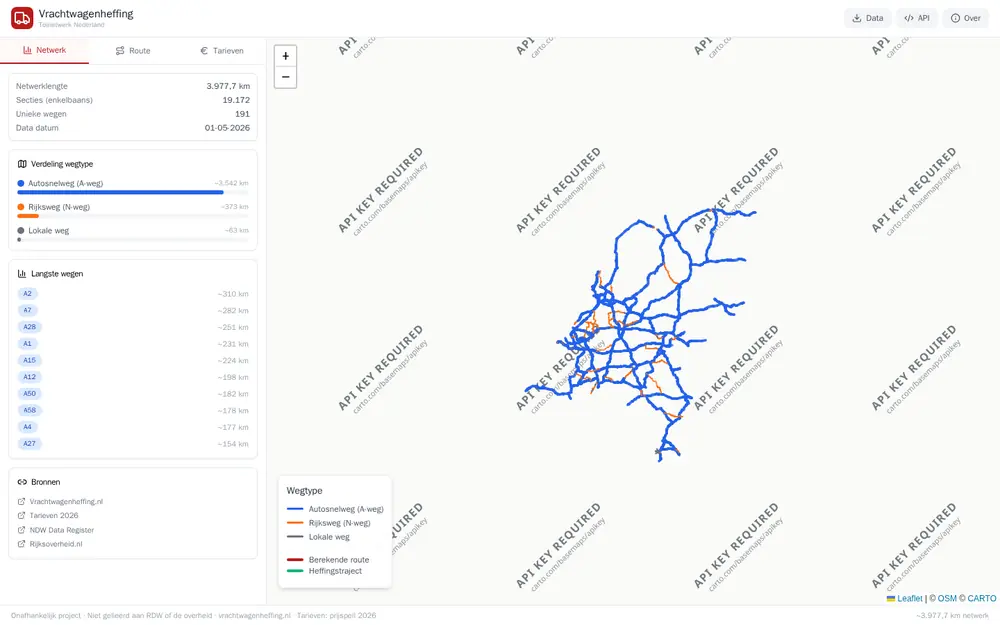
Task: Click the OSM attribution link
Action: (947, 598)
